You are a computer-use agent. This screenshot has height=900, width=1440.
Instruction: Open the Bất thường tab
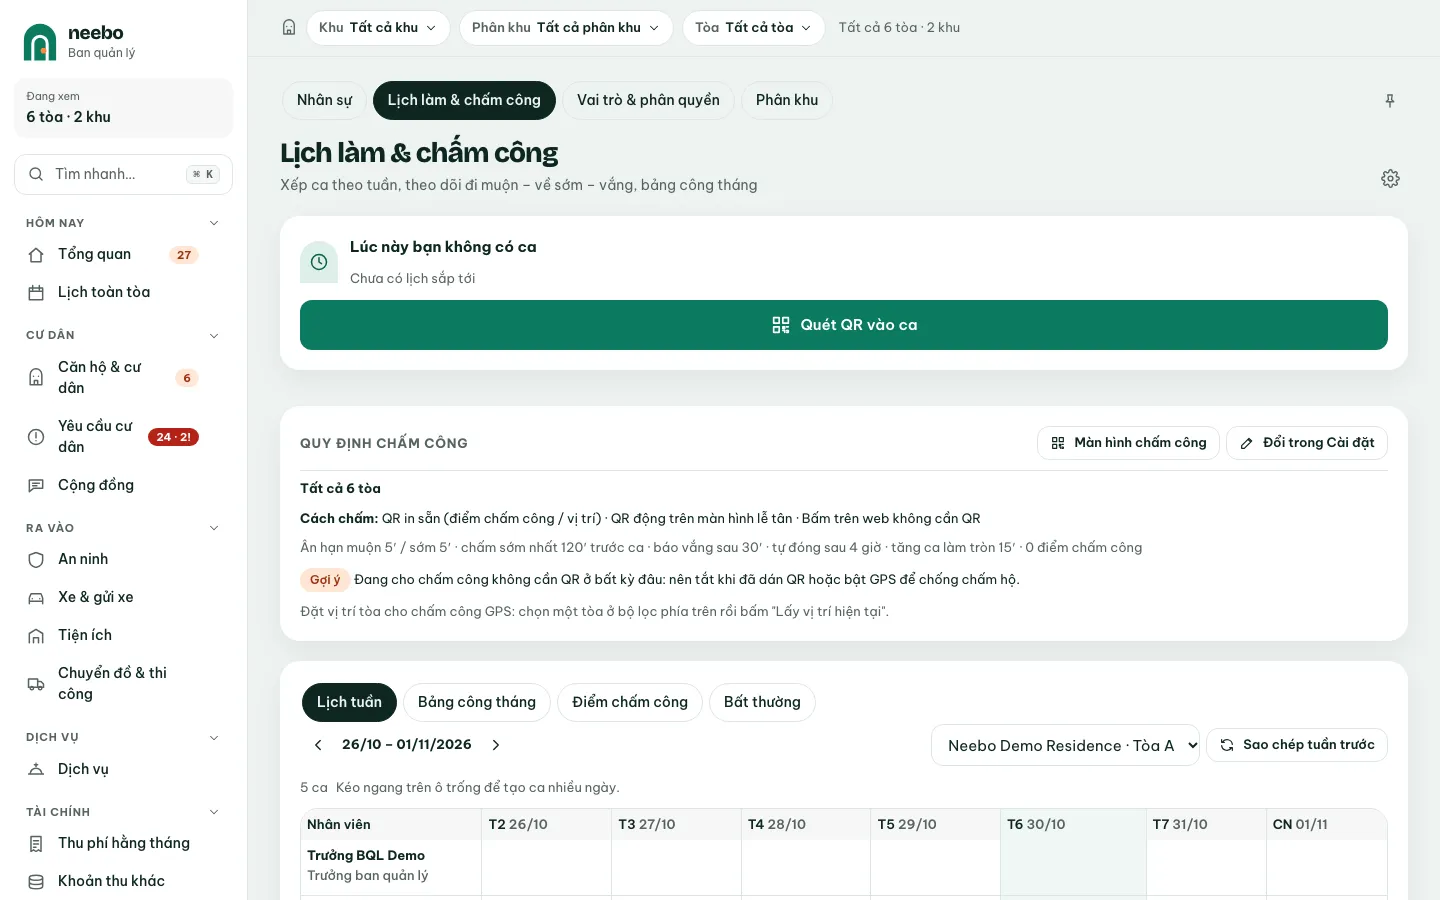(762, 702)
